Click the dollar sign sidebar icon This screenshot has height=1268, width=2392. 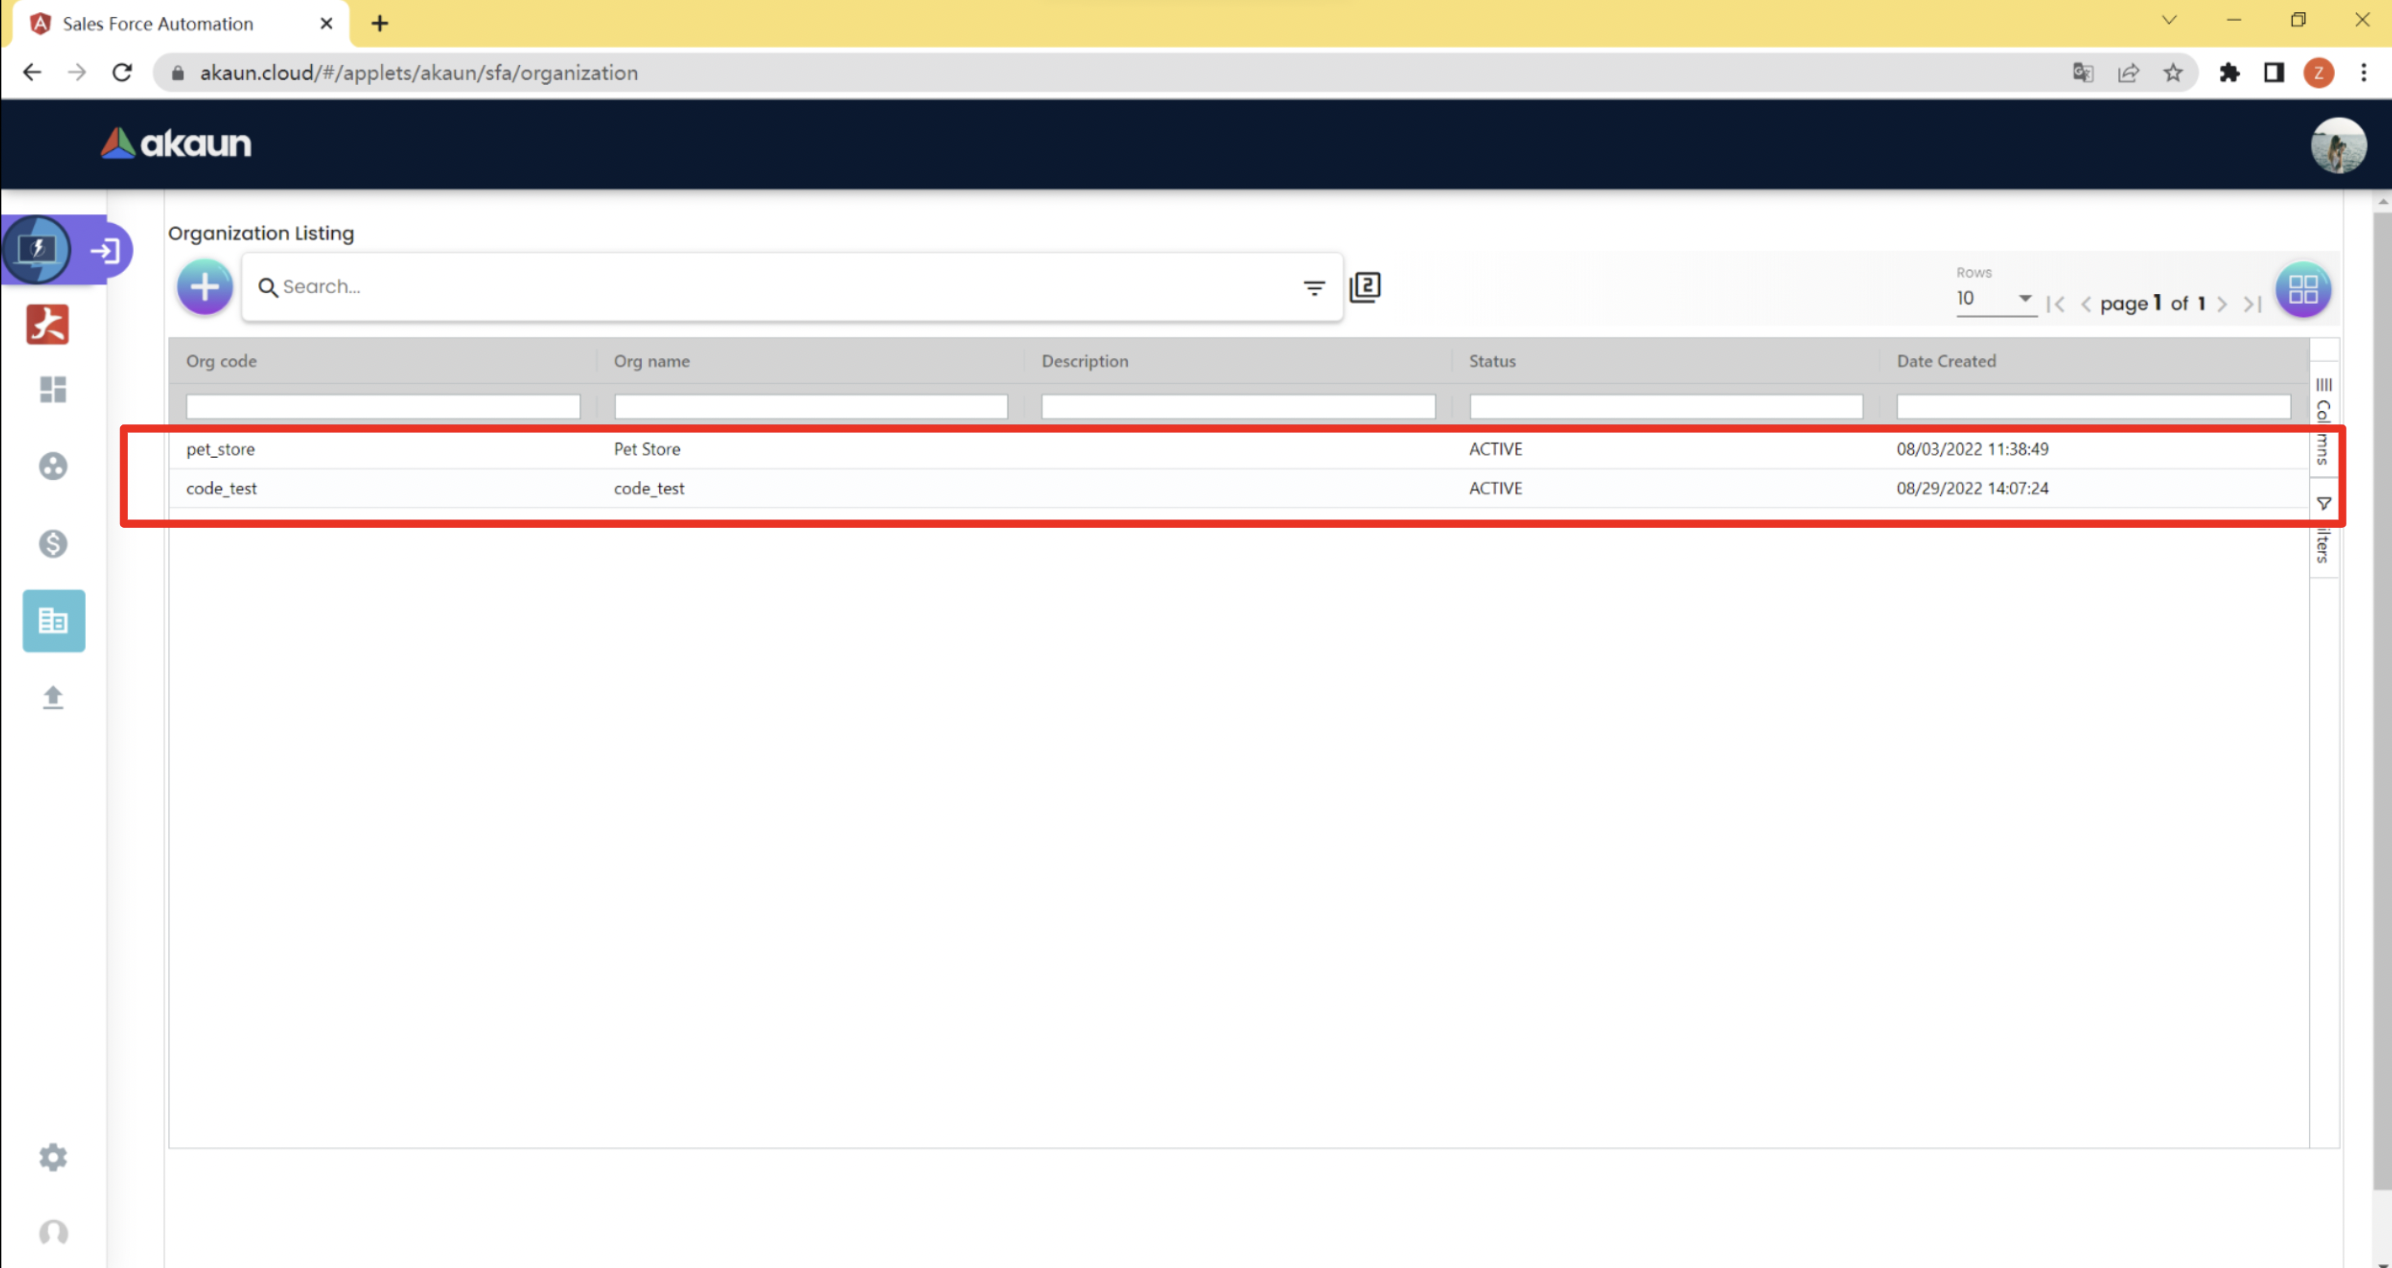tap(53, 544)
